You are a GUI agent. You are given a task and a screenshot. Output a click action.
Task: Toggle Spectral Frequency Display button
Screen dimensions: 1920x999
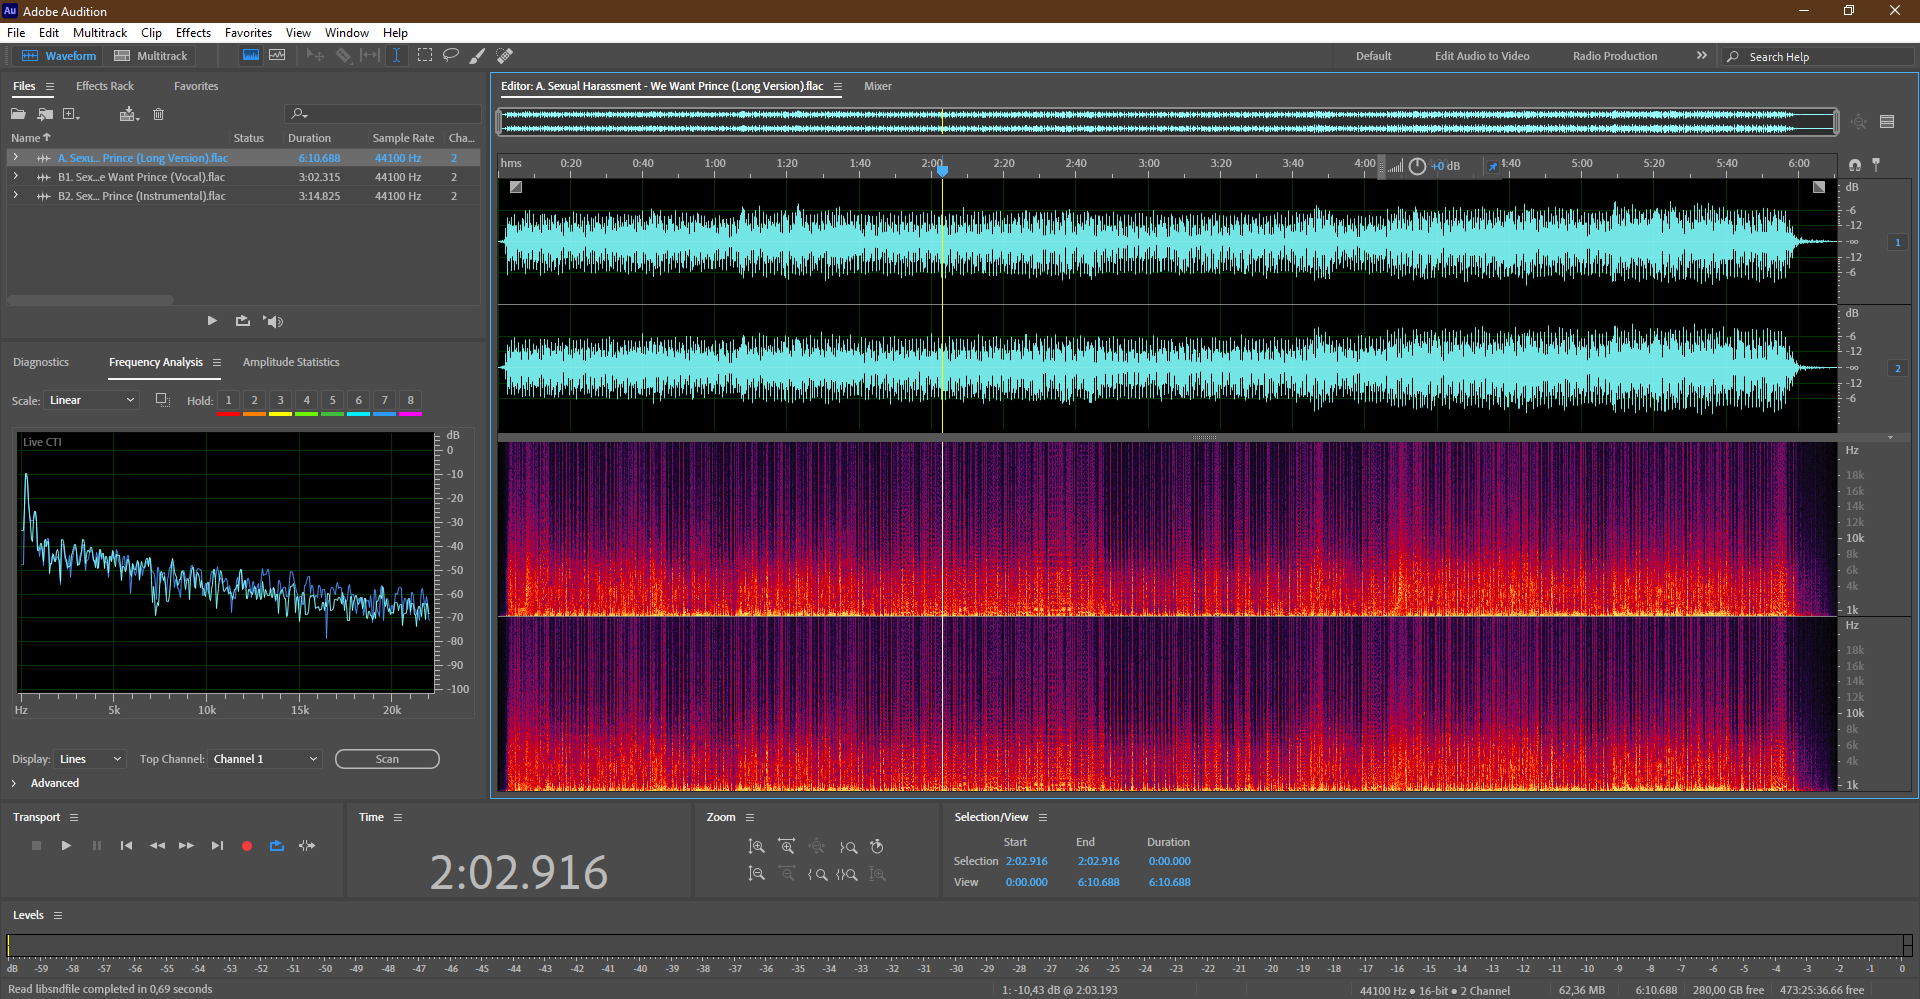point(251,56)
